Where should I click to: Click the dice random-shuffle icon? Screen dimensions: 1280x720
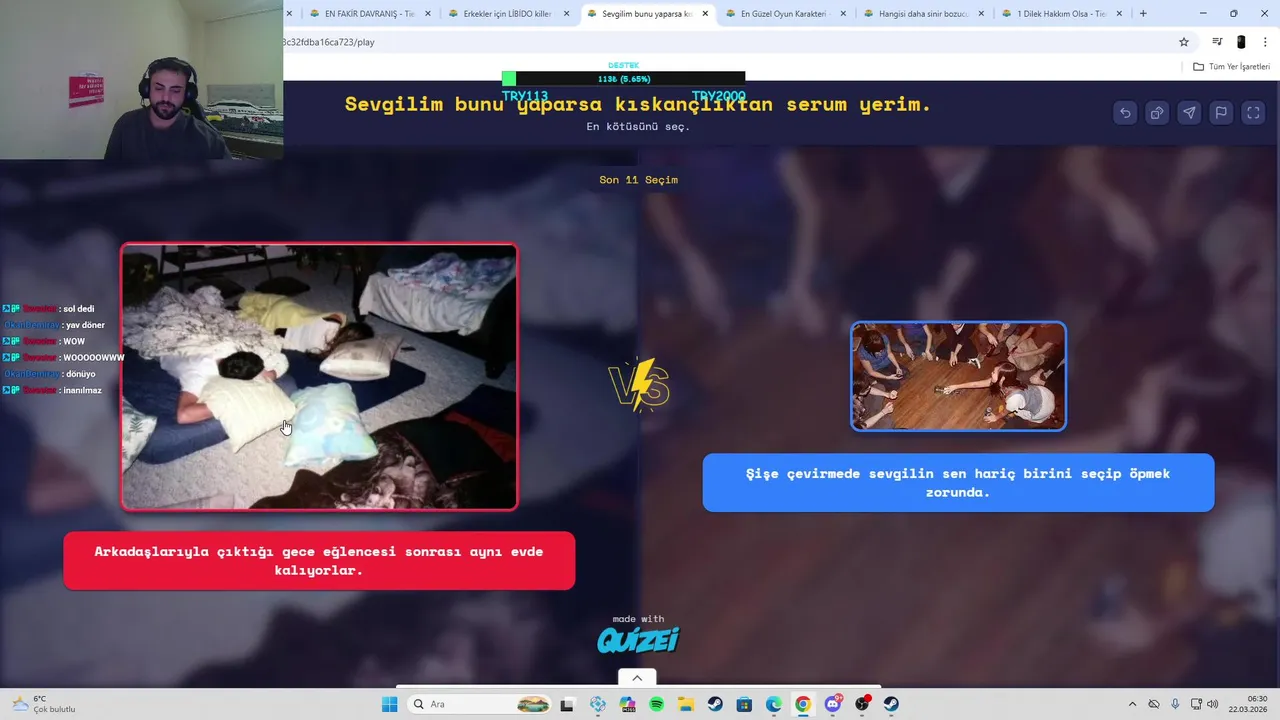point(1157,113)
